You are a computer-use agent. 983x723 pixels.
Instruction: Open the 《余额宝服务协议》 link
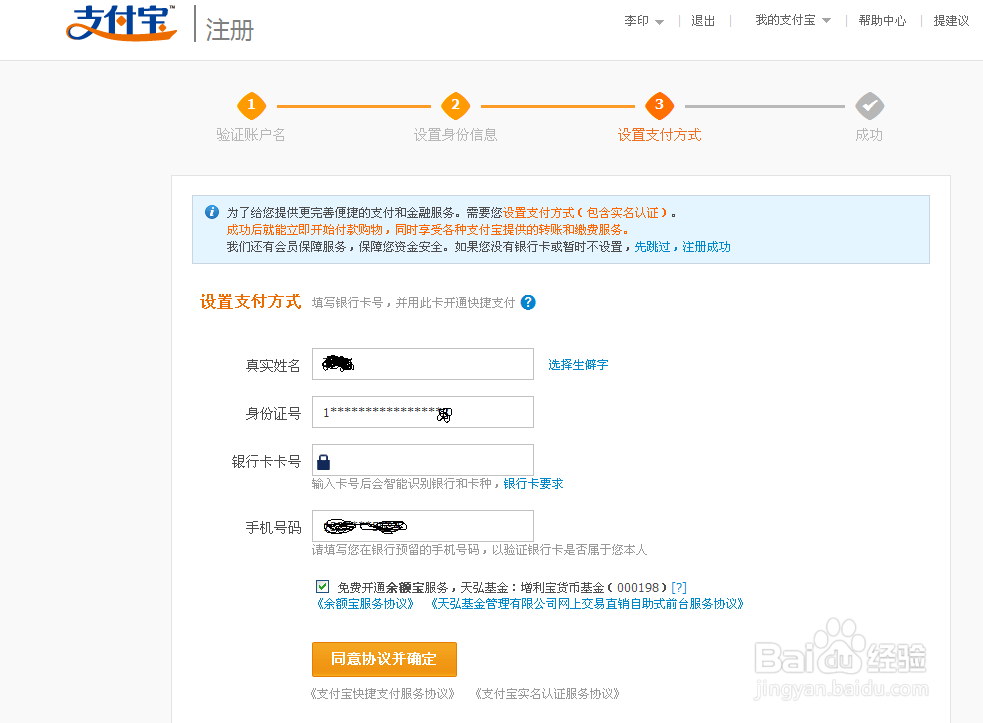tap(365, 604)
